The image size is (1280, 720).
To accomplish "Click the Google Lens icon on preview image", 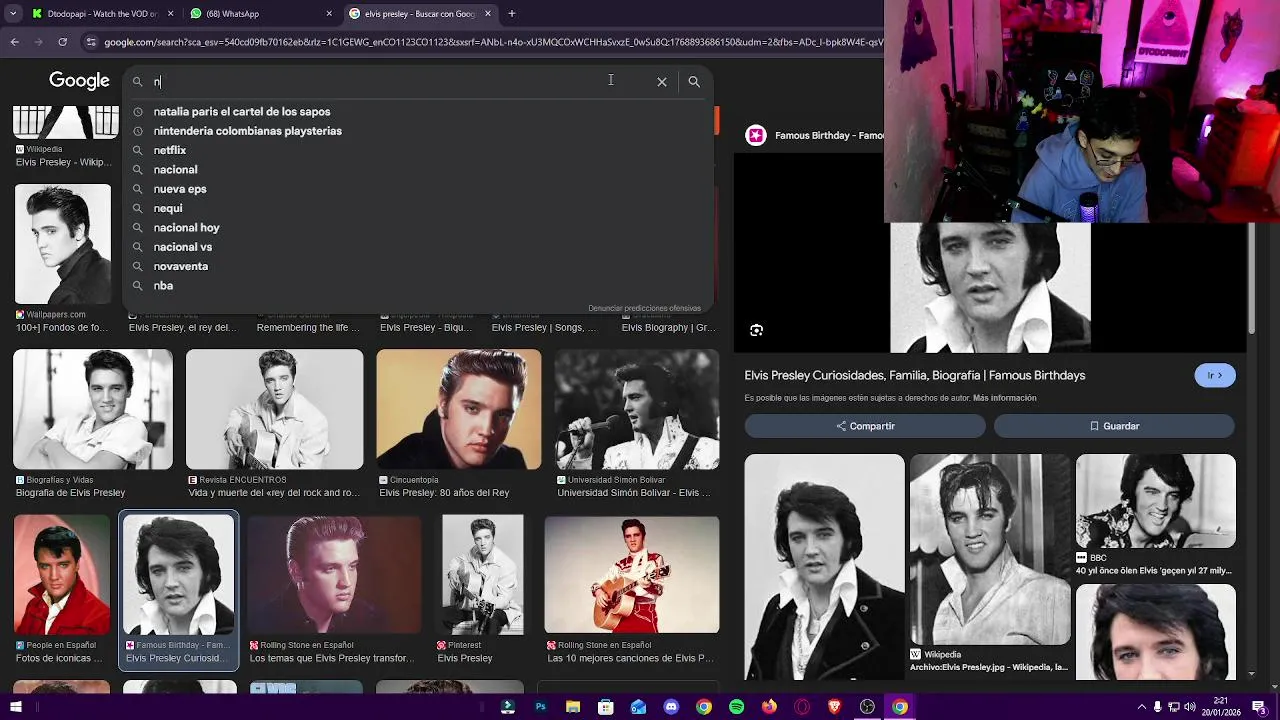I will coord(757,330).
